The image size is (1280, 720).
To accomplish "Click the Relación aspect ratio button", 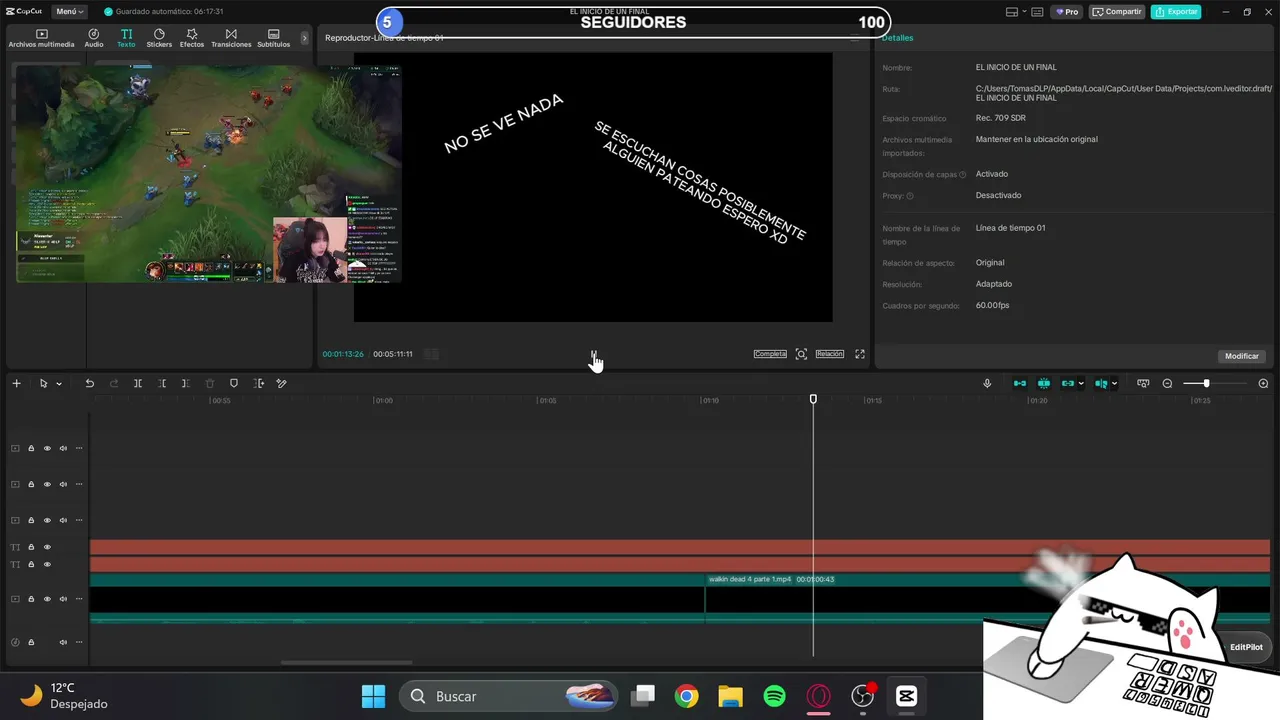I will tap(829, 354).
